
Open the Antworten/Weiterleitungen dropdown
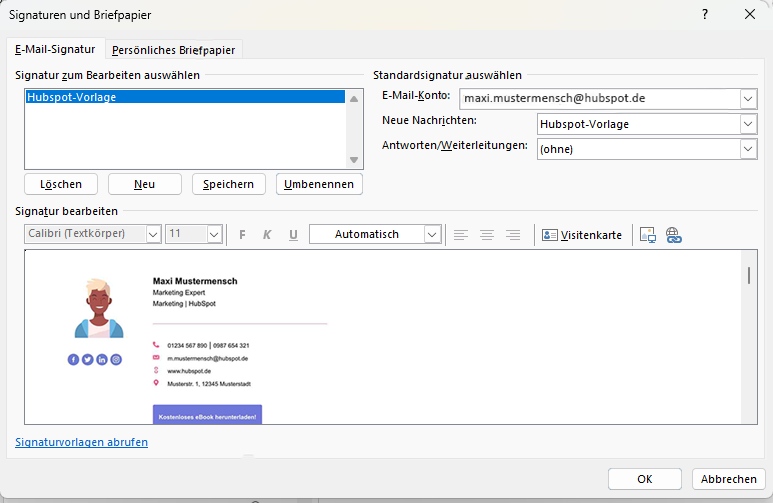click(748, 149)
